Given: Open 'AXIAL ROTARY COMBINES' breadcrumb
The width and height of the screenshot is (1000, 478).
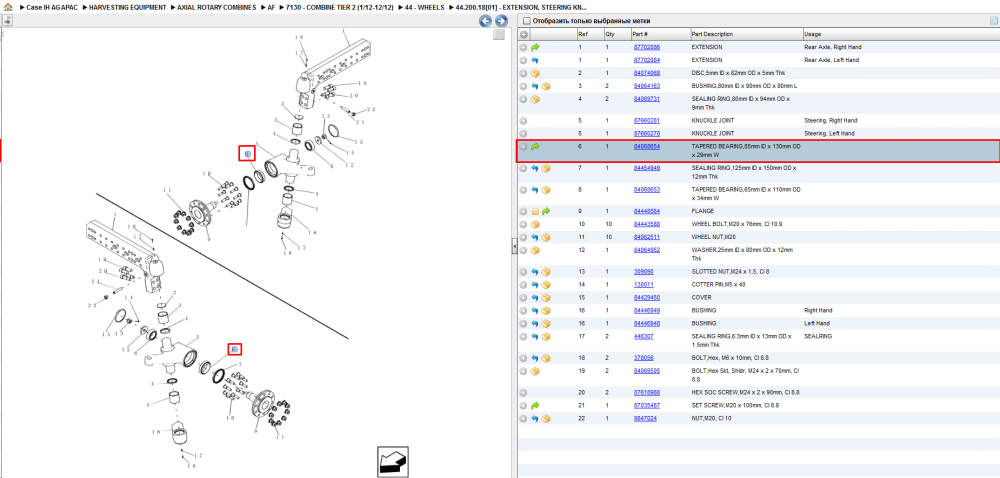Looking at the screenshot, I should (217, 7).
